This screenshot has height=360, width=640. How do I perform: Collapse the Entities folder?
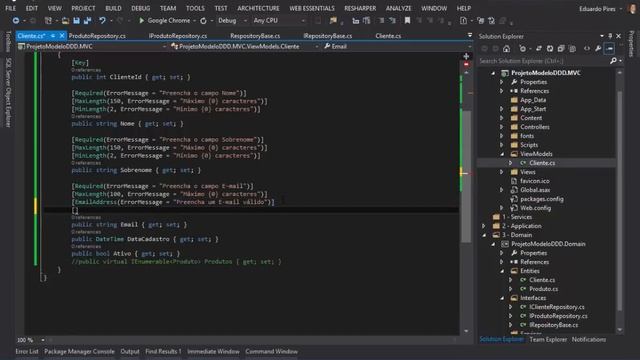pyautogui.click(x=502, y=271)
